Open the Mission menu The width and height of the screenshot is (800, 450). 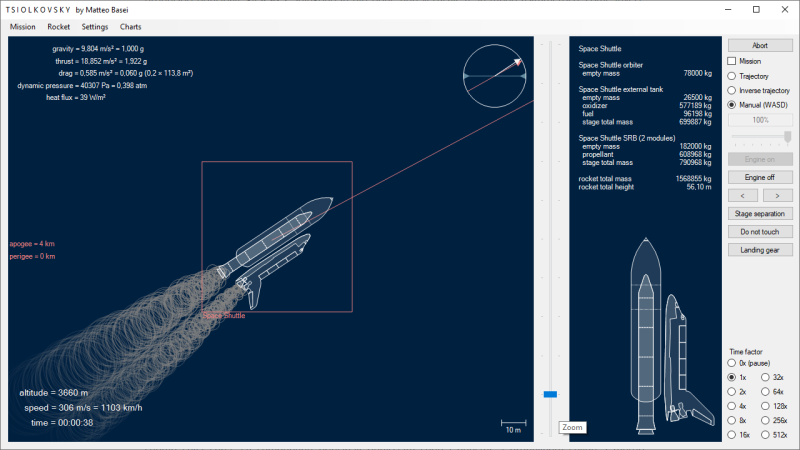(22, 27)
